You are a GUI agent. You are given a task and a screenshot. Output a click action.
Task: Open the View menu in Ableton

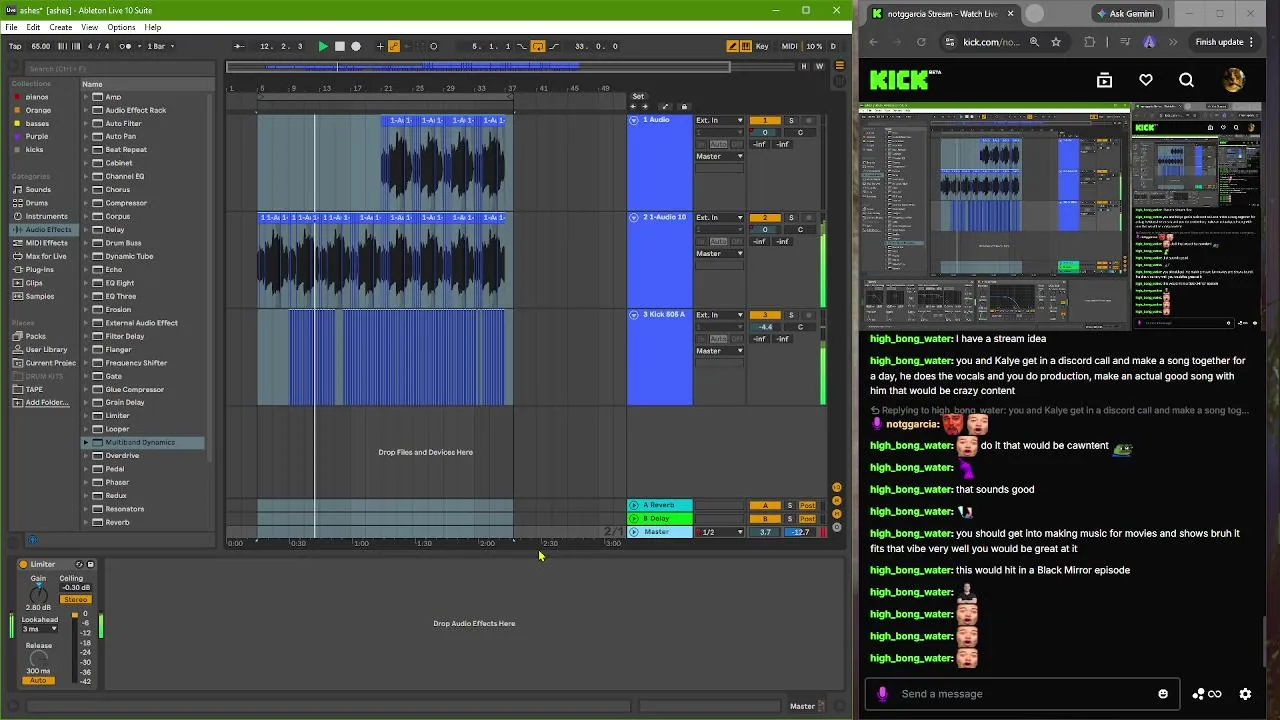coord(89,27)
